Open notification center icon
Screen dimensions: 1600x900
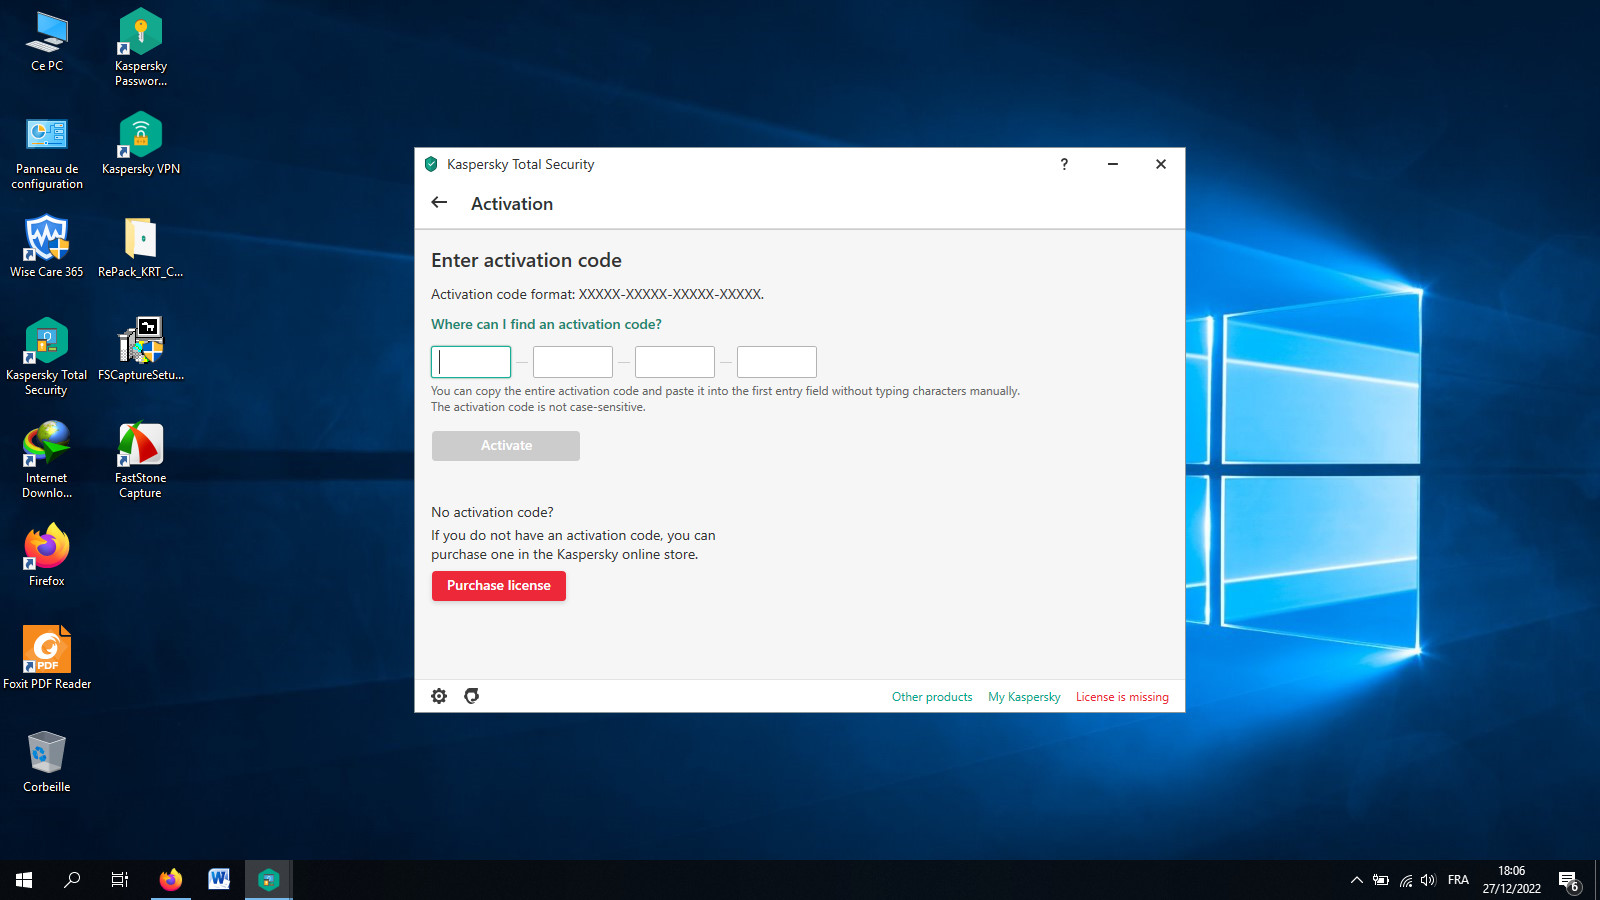coord(1568,881)
